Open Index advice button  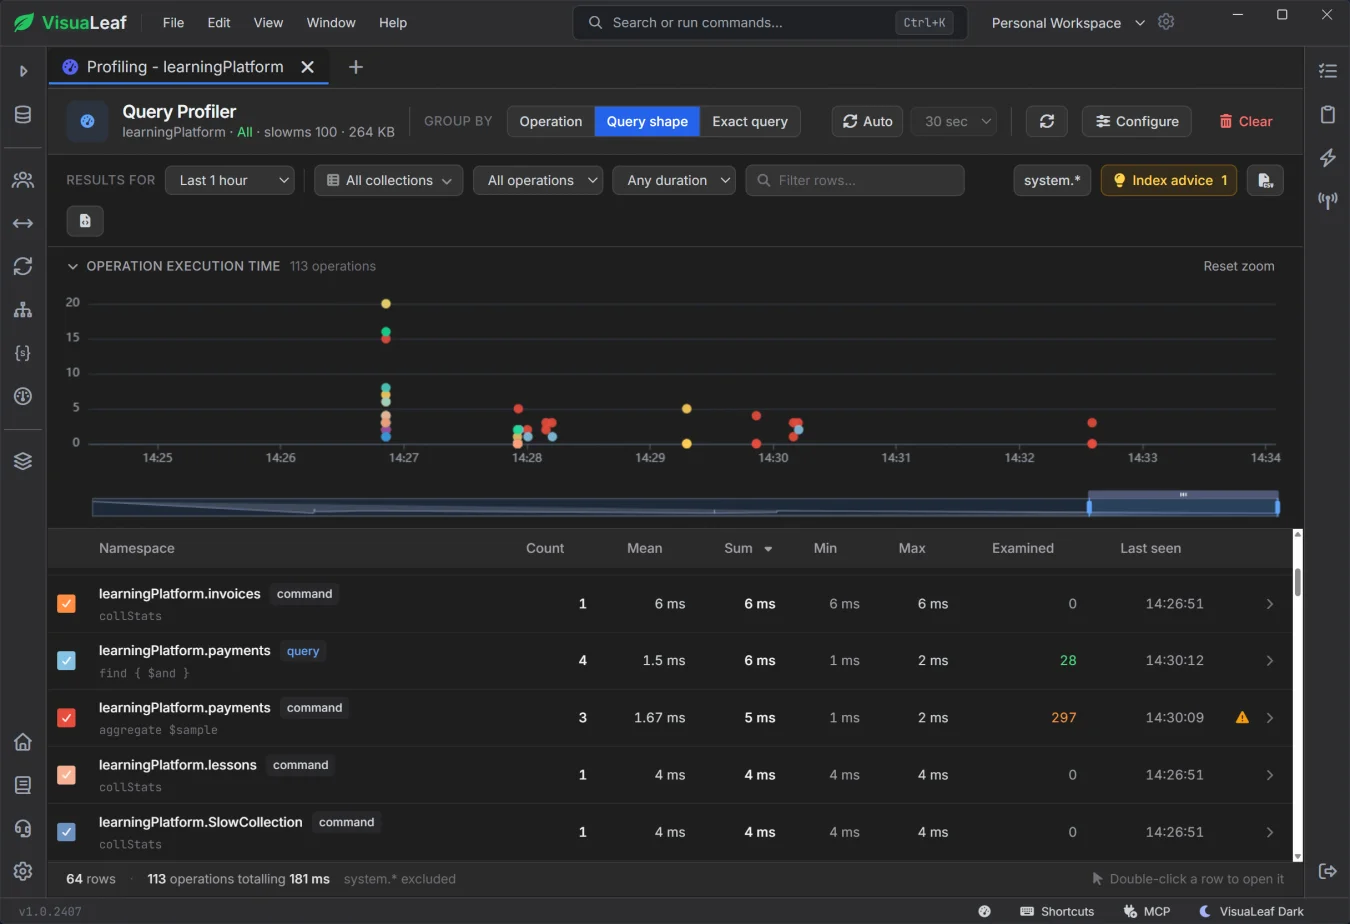1169,180
